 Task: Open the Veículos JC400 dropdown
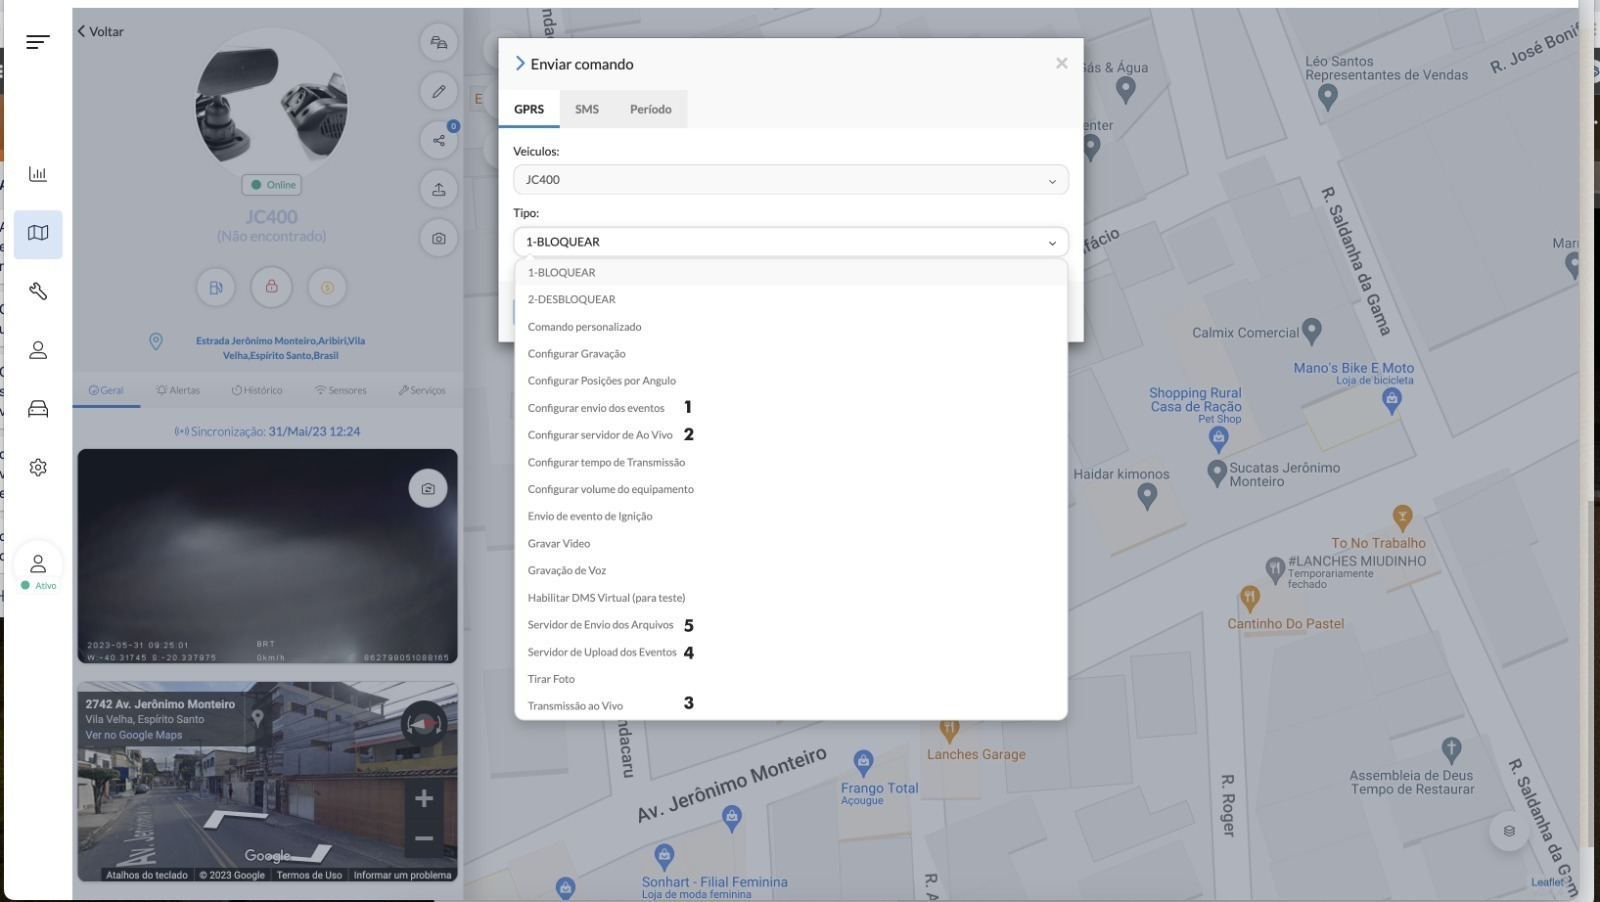[791, 180]
